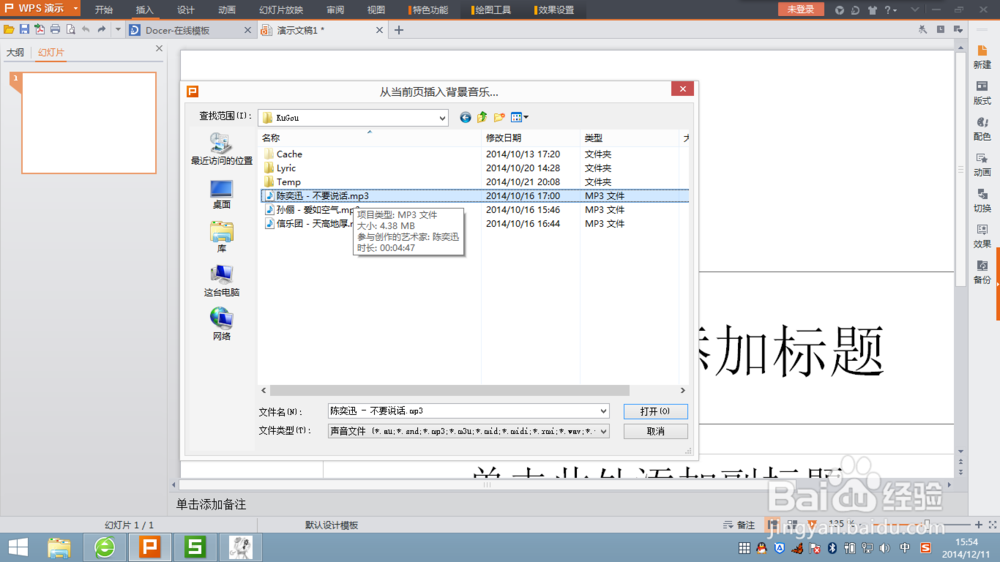Switch to the 大纲 outline tab
1000x562 pixels.
(15, 52)
